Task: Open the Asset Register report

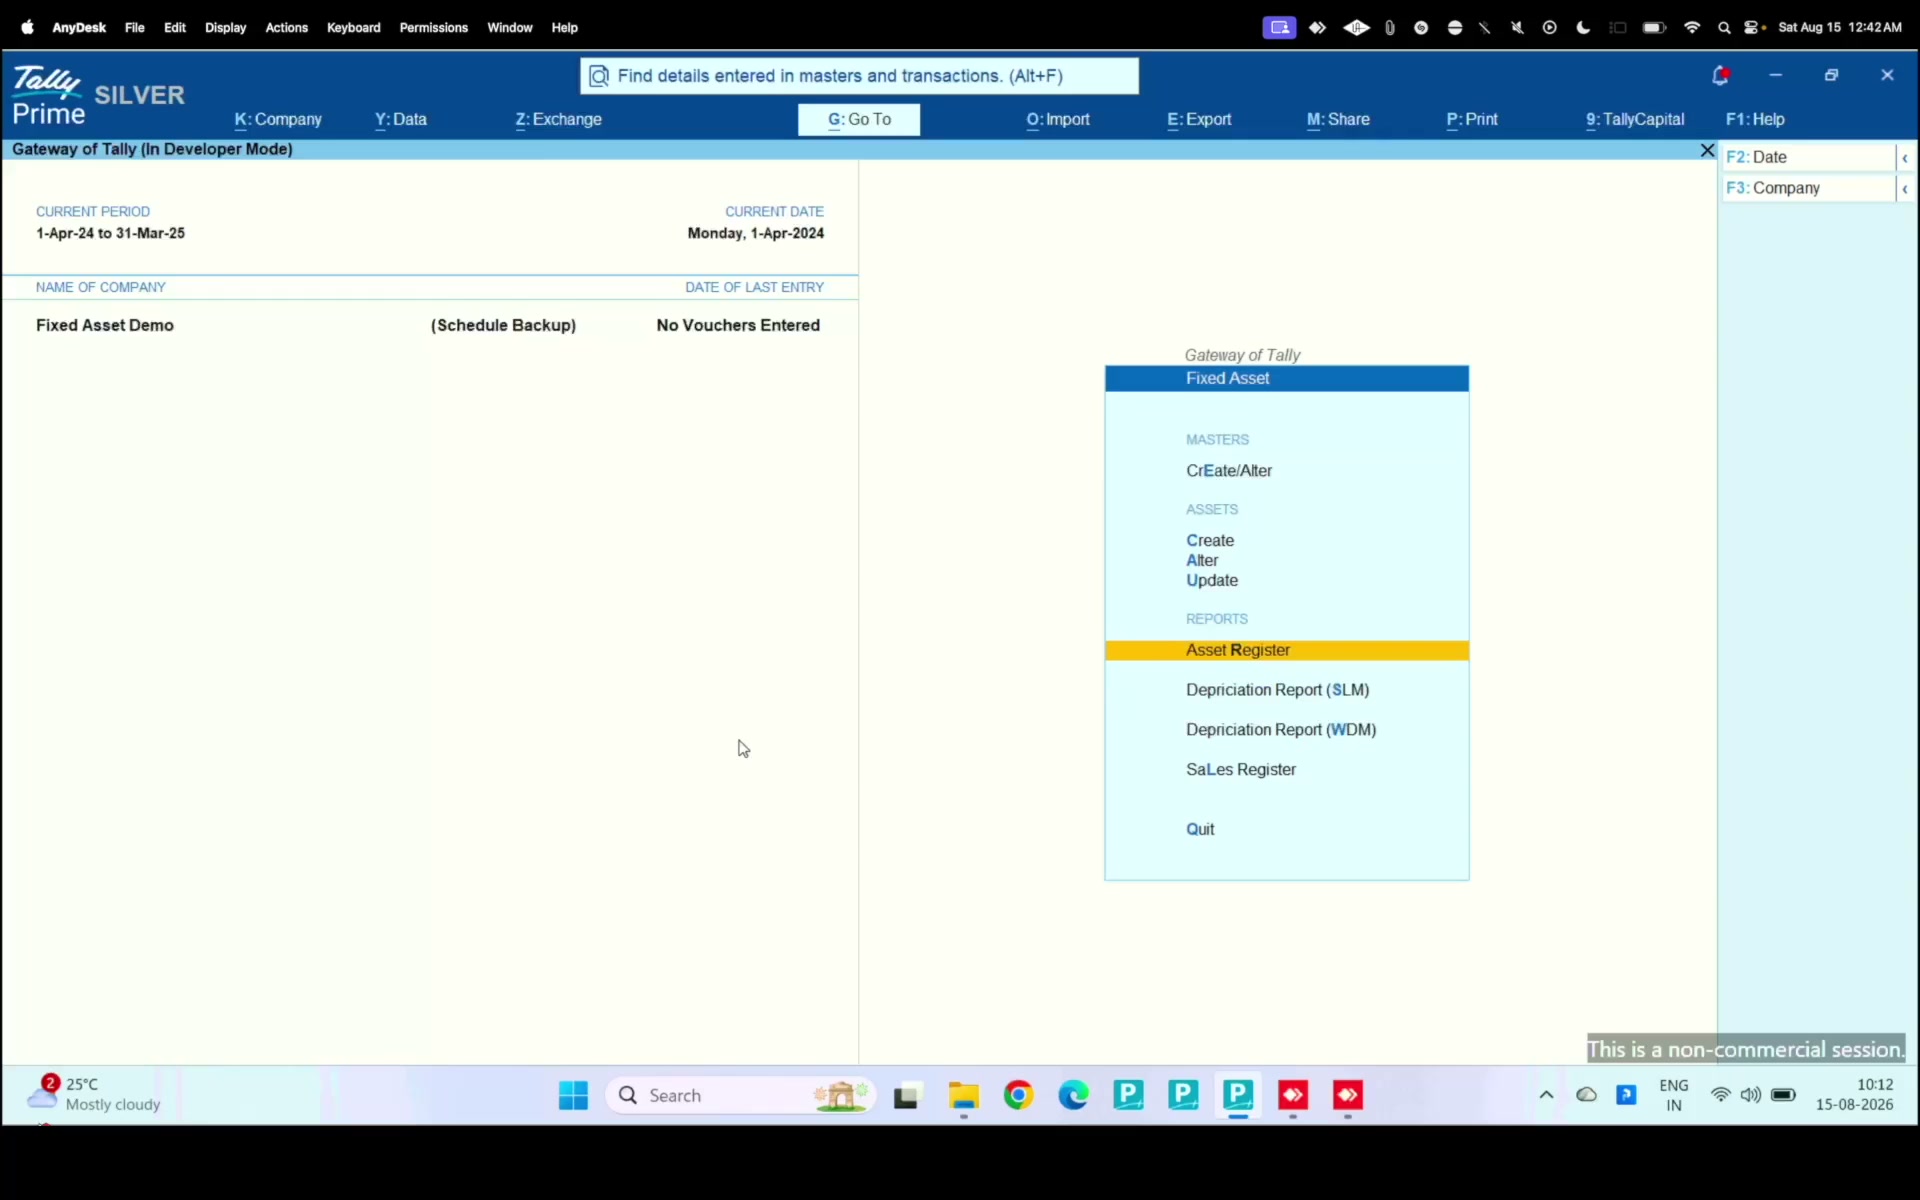Action: pos(1287,651)
